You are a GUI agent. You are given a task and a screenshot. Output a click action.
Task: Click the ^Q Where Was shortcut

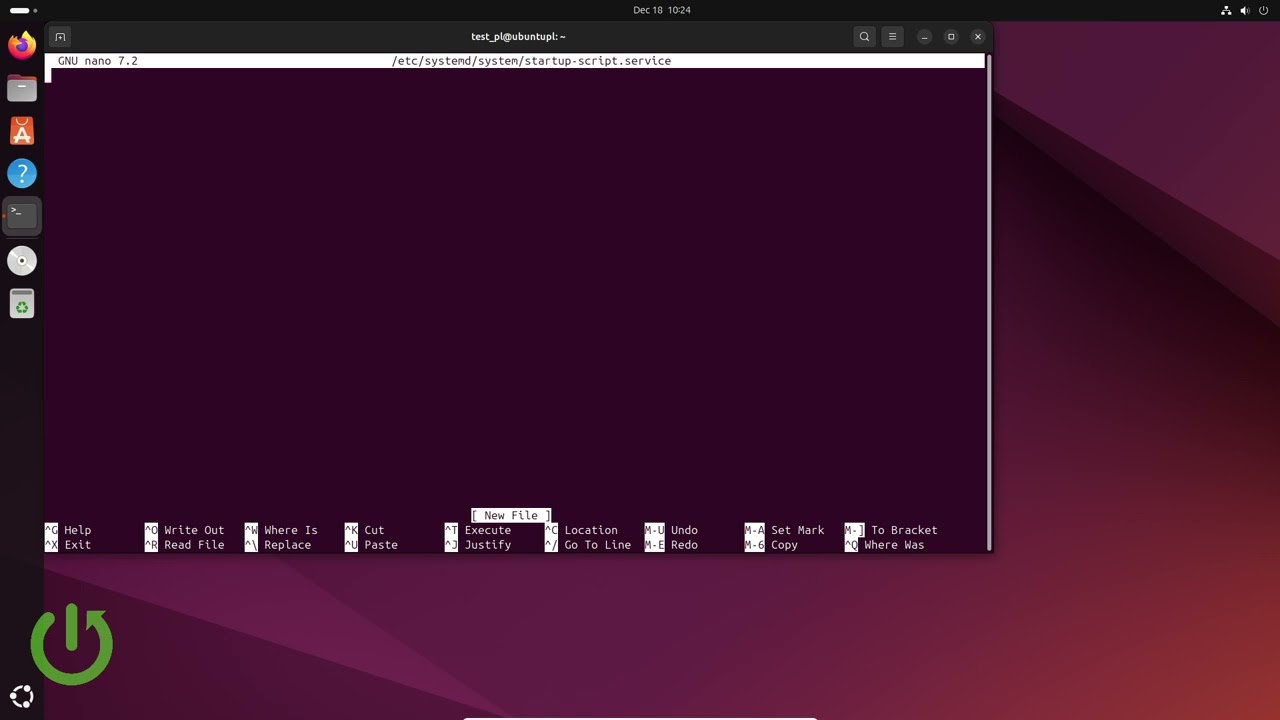tap(885, 545)
